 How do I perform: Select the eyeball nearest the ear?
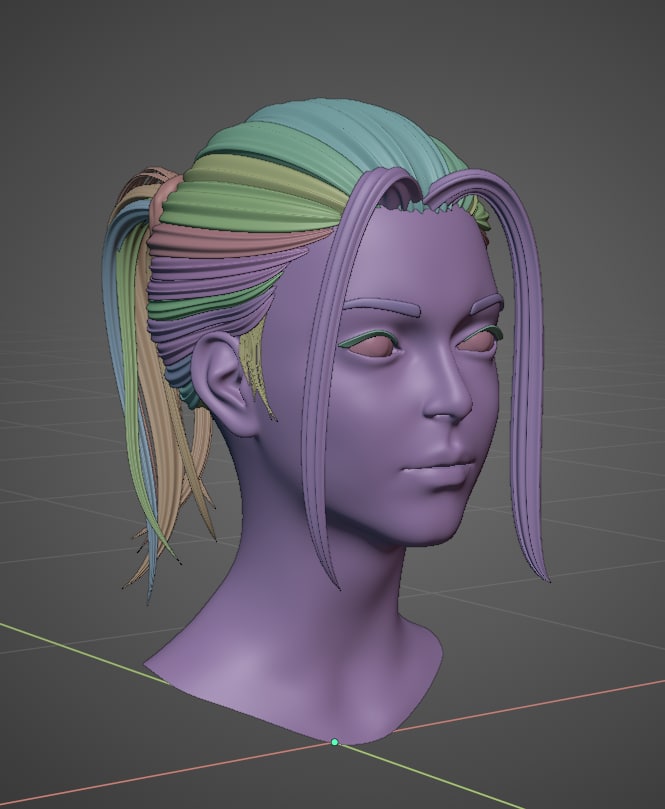click(372, 347)
